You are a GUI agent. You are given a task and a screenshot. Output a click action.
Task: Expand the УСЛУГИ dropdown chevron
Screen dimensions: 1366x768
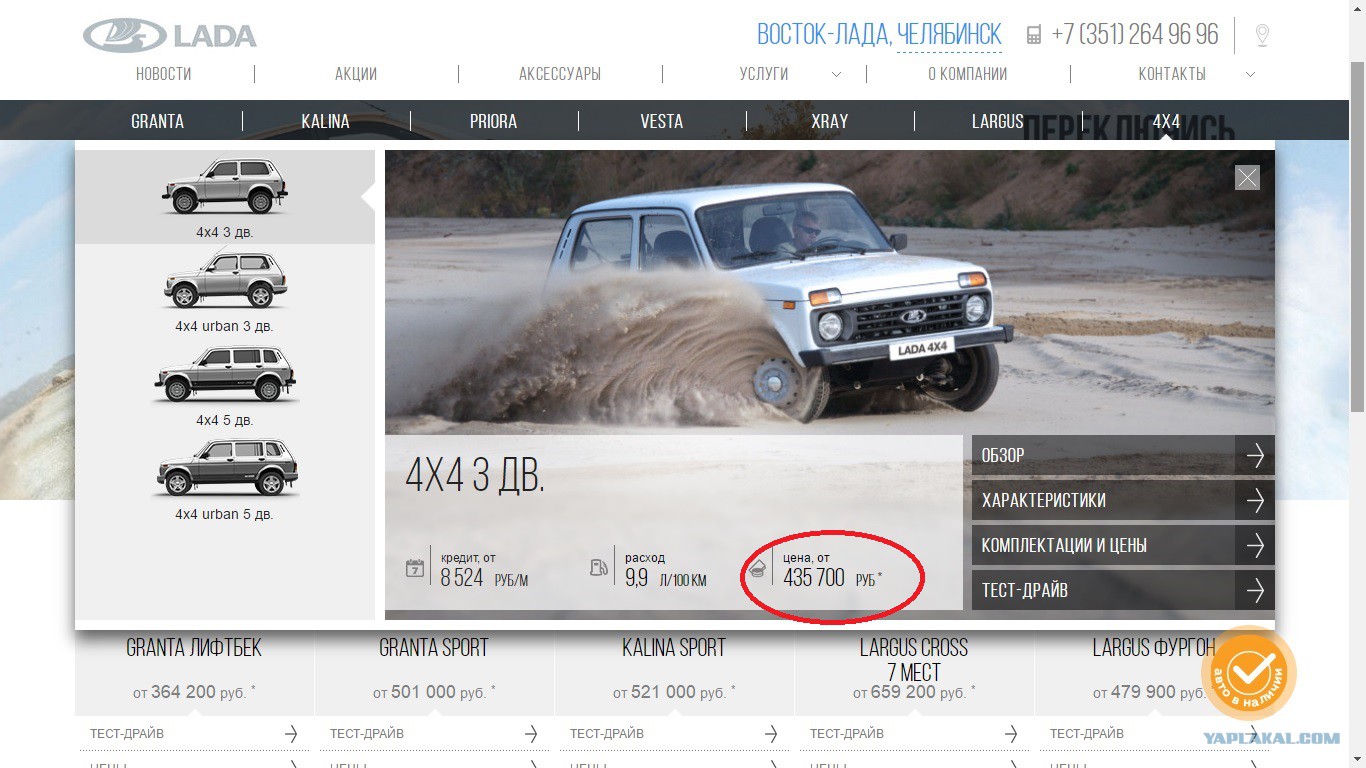(x=836, y=74)
